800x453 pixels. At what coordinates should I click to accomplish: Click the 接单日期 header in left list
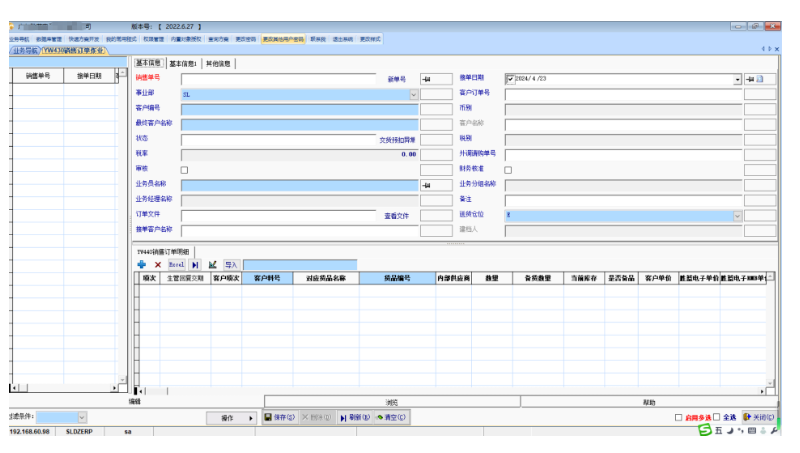coord(89,76)
